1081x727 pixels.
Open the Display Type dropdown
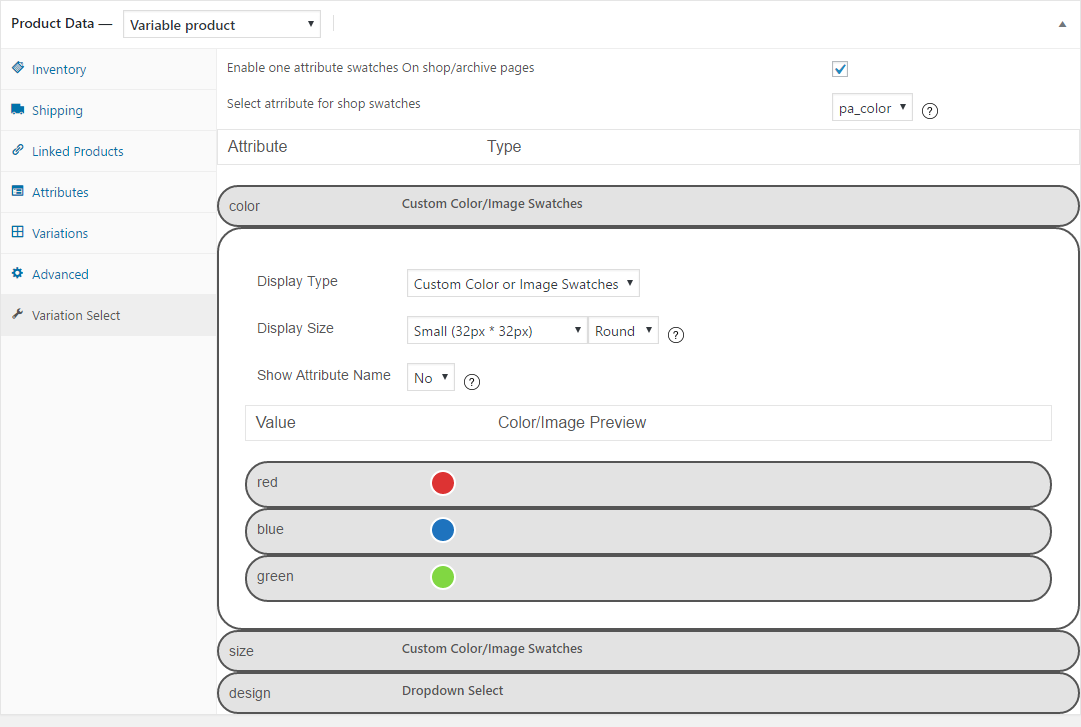523,284
